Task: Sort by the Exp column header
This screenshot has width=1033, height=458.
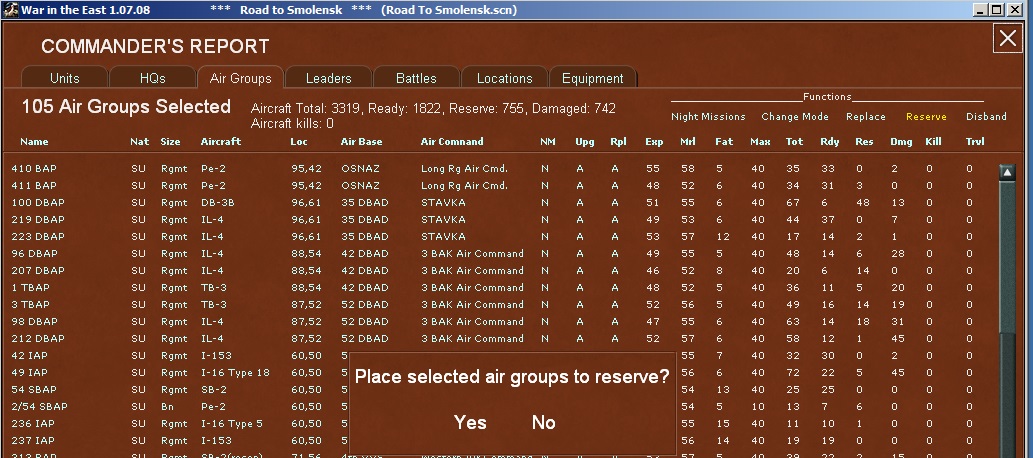Action: coord(654,142)
